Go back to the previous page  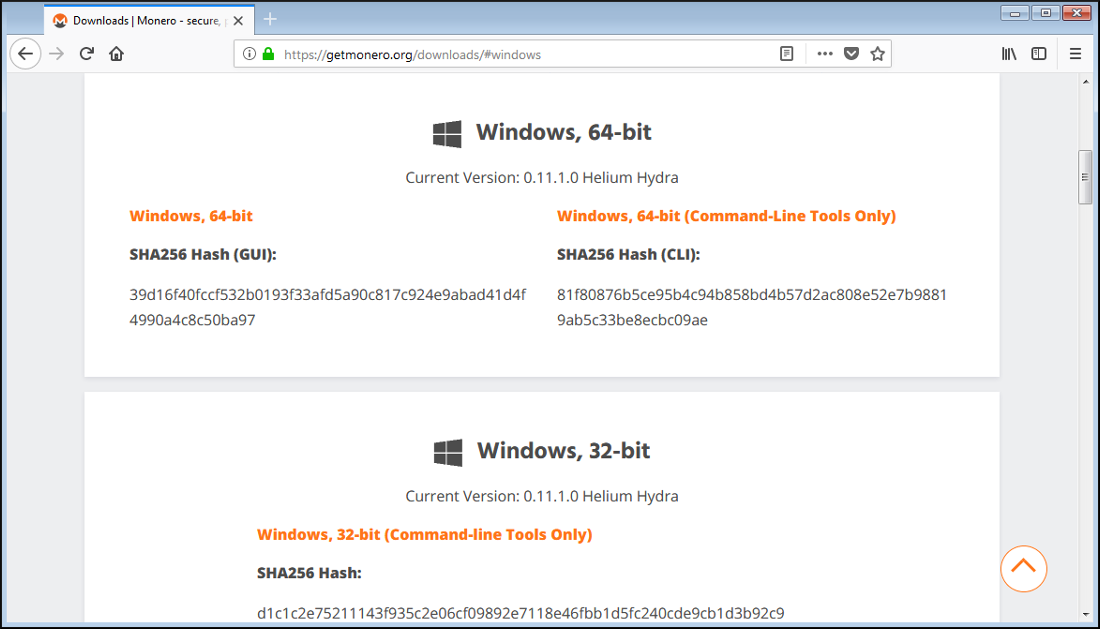pos(25,54)
